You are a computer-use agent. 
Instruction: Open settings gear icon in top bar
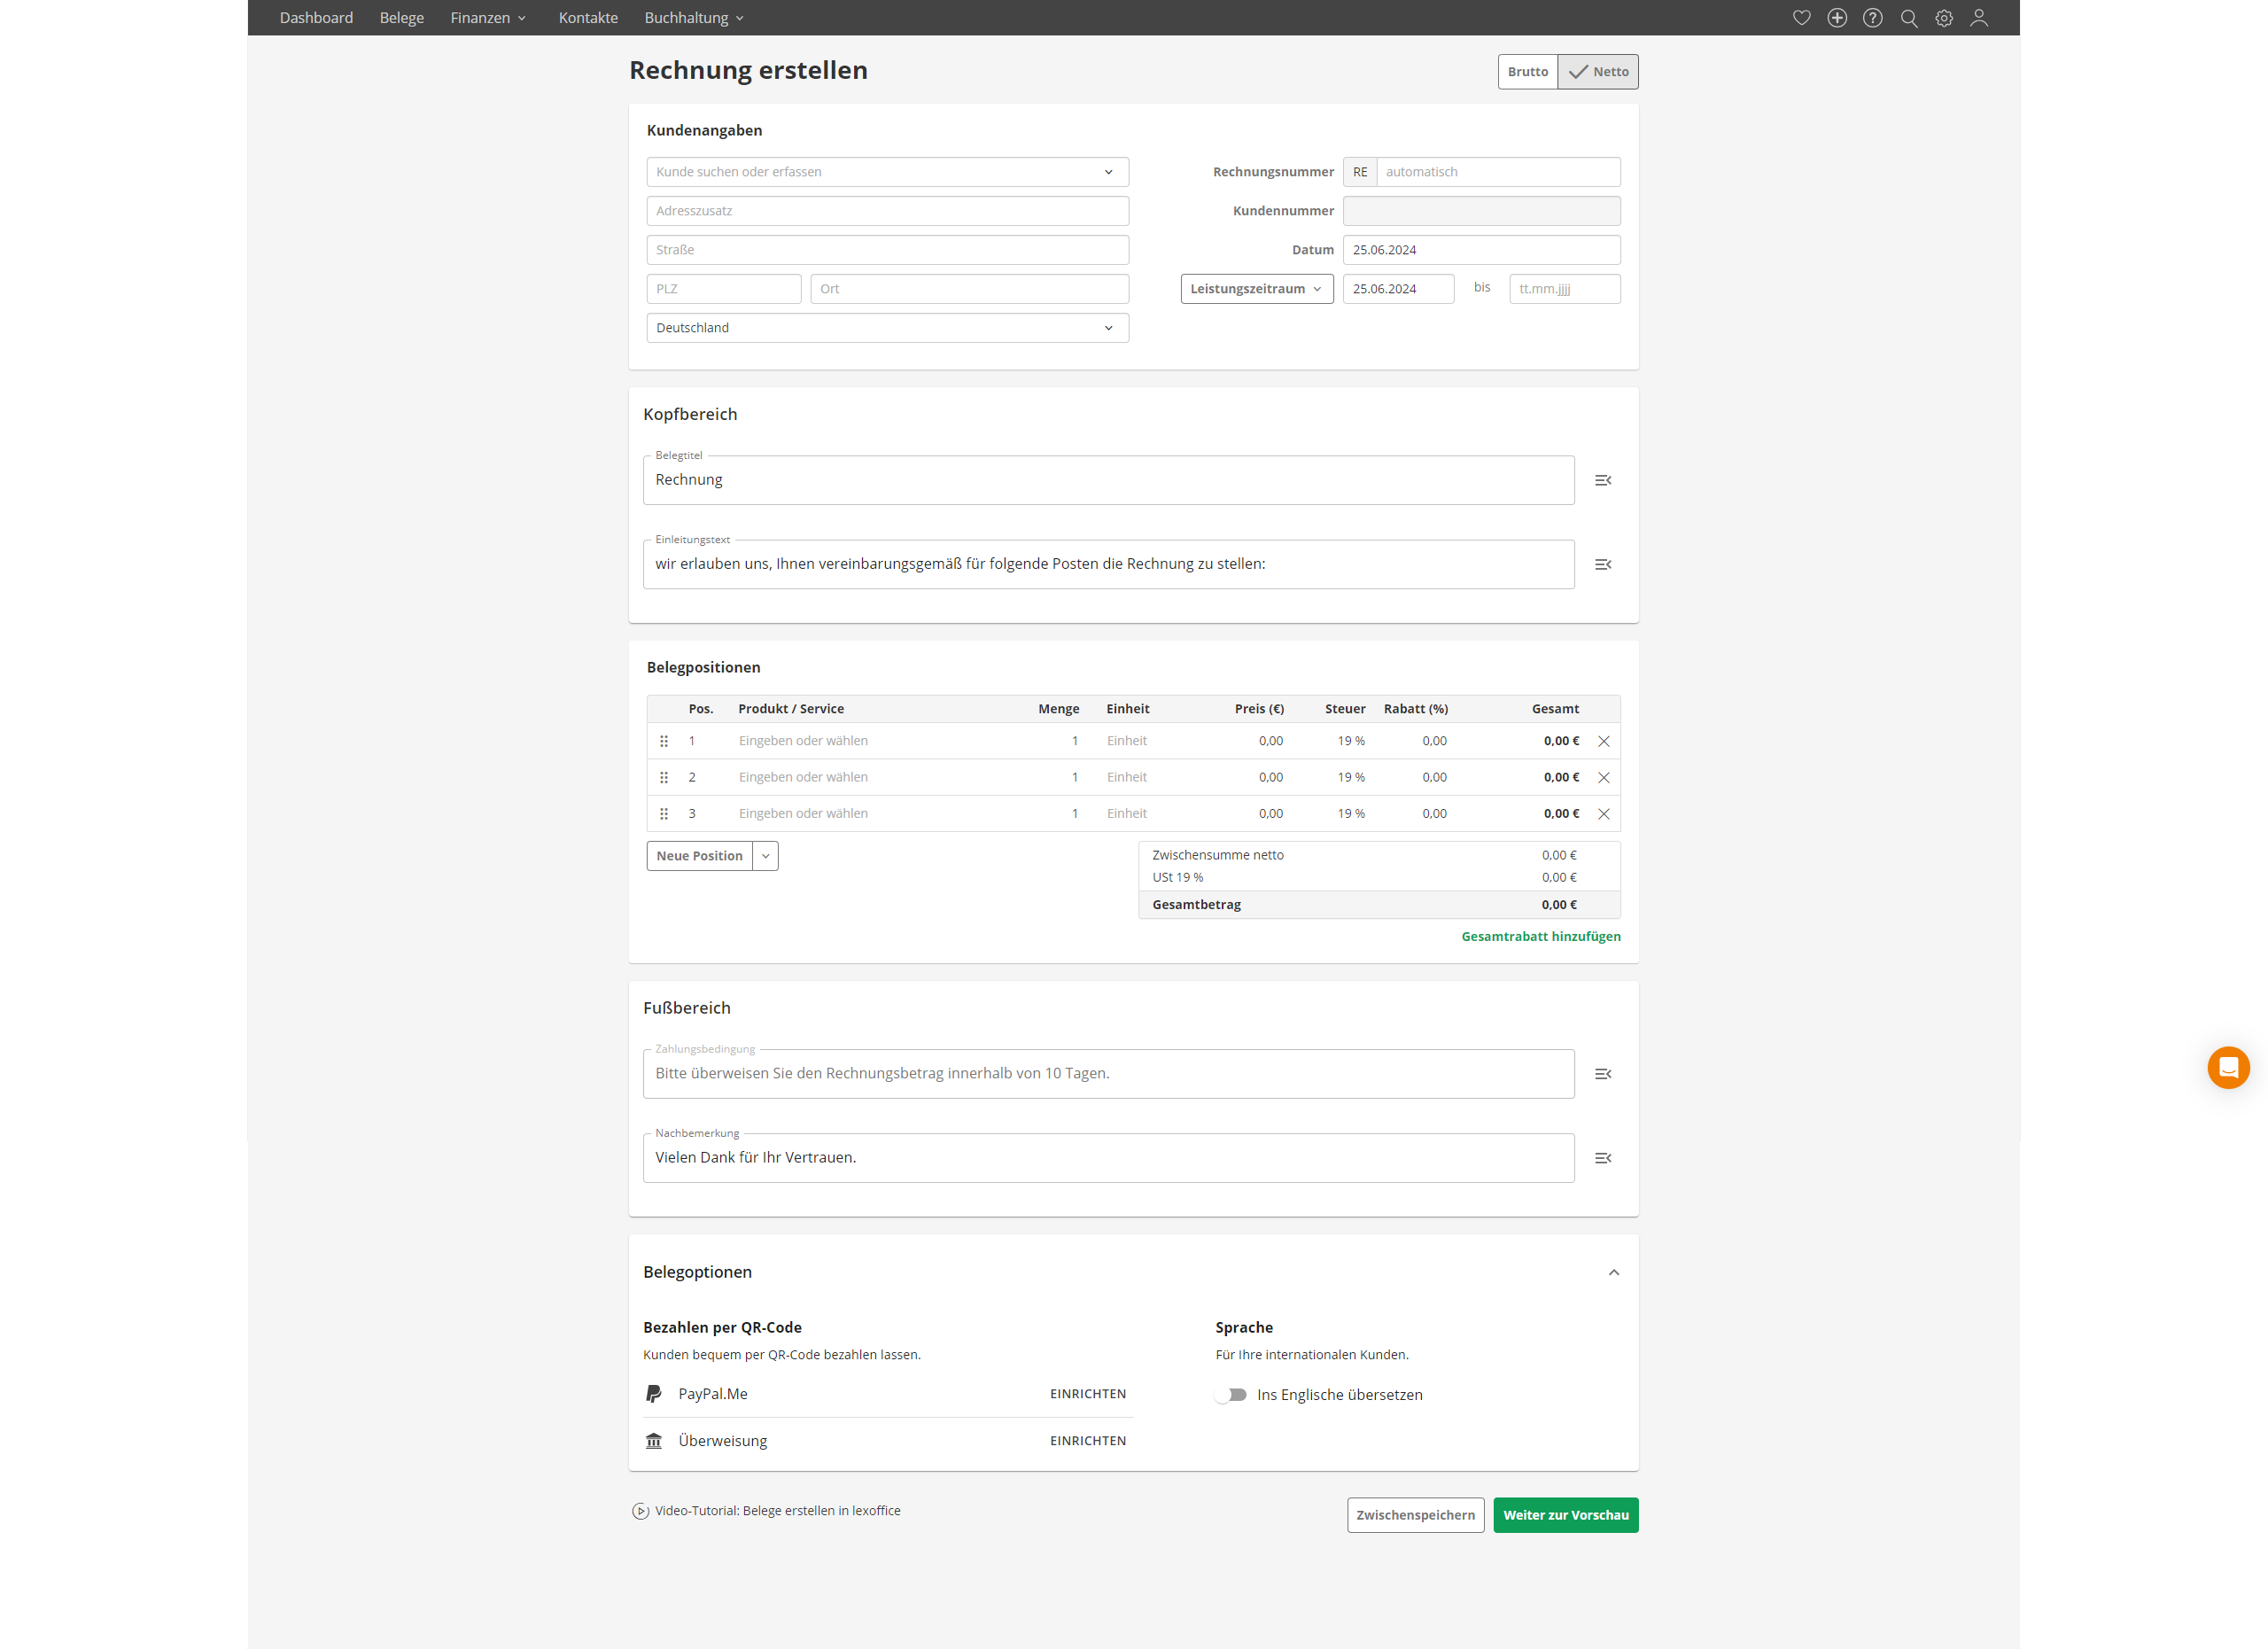1943,18
